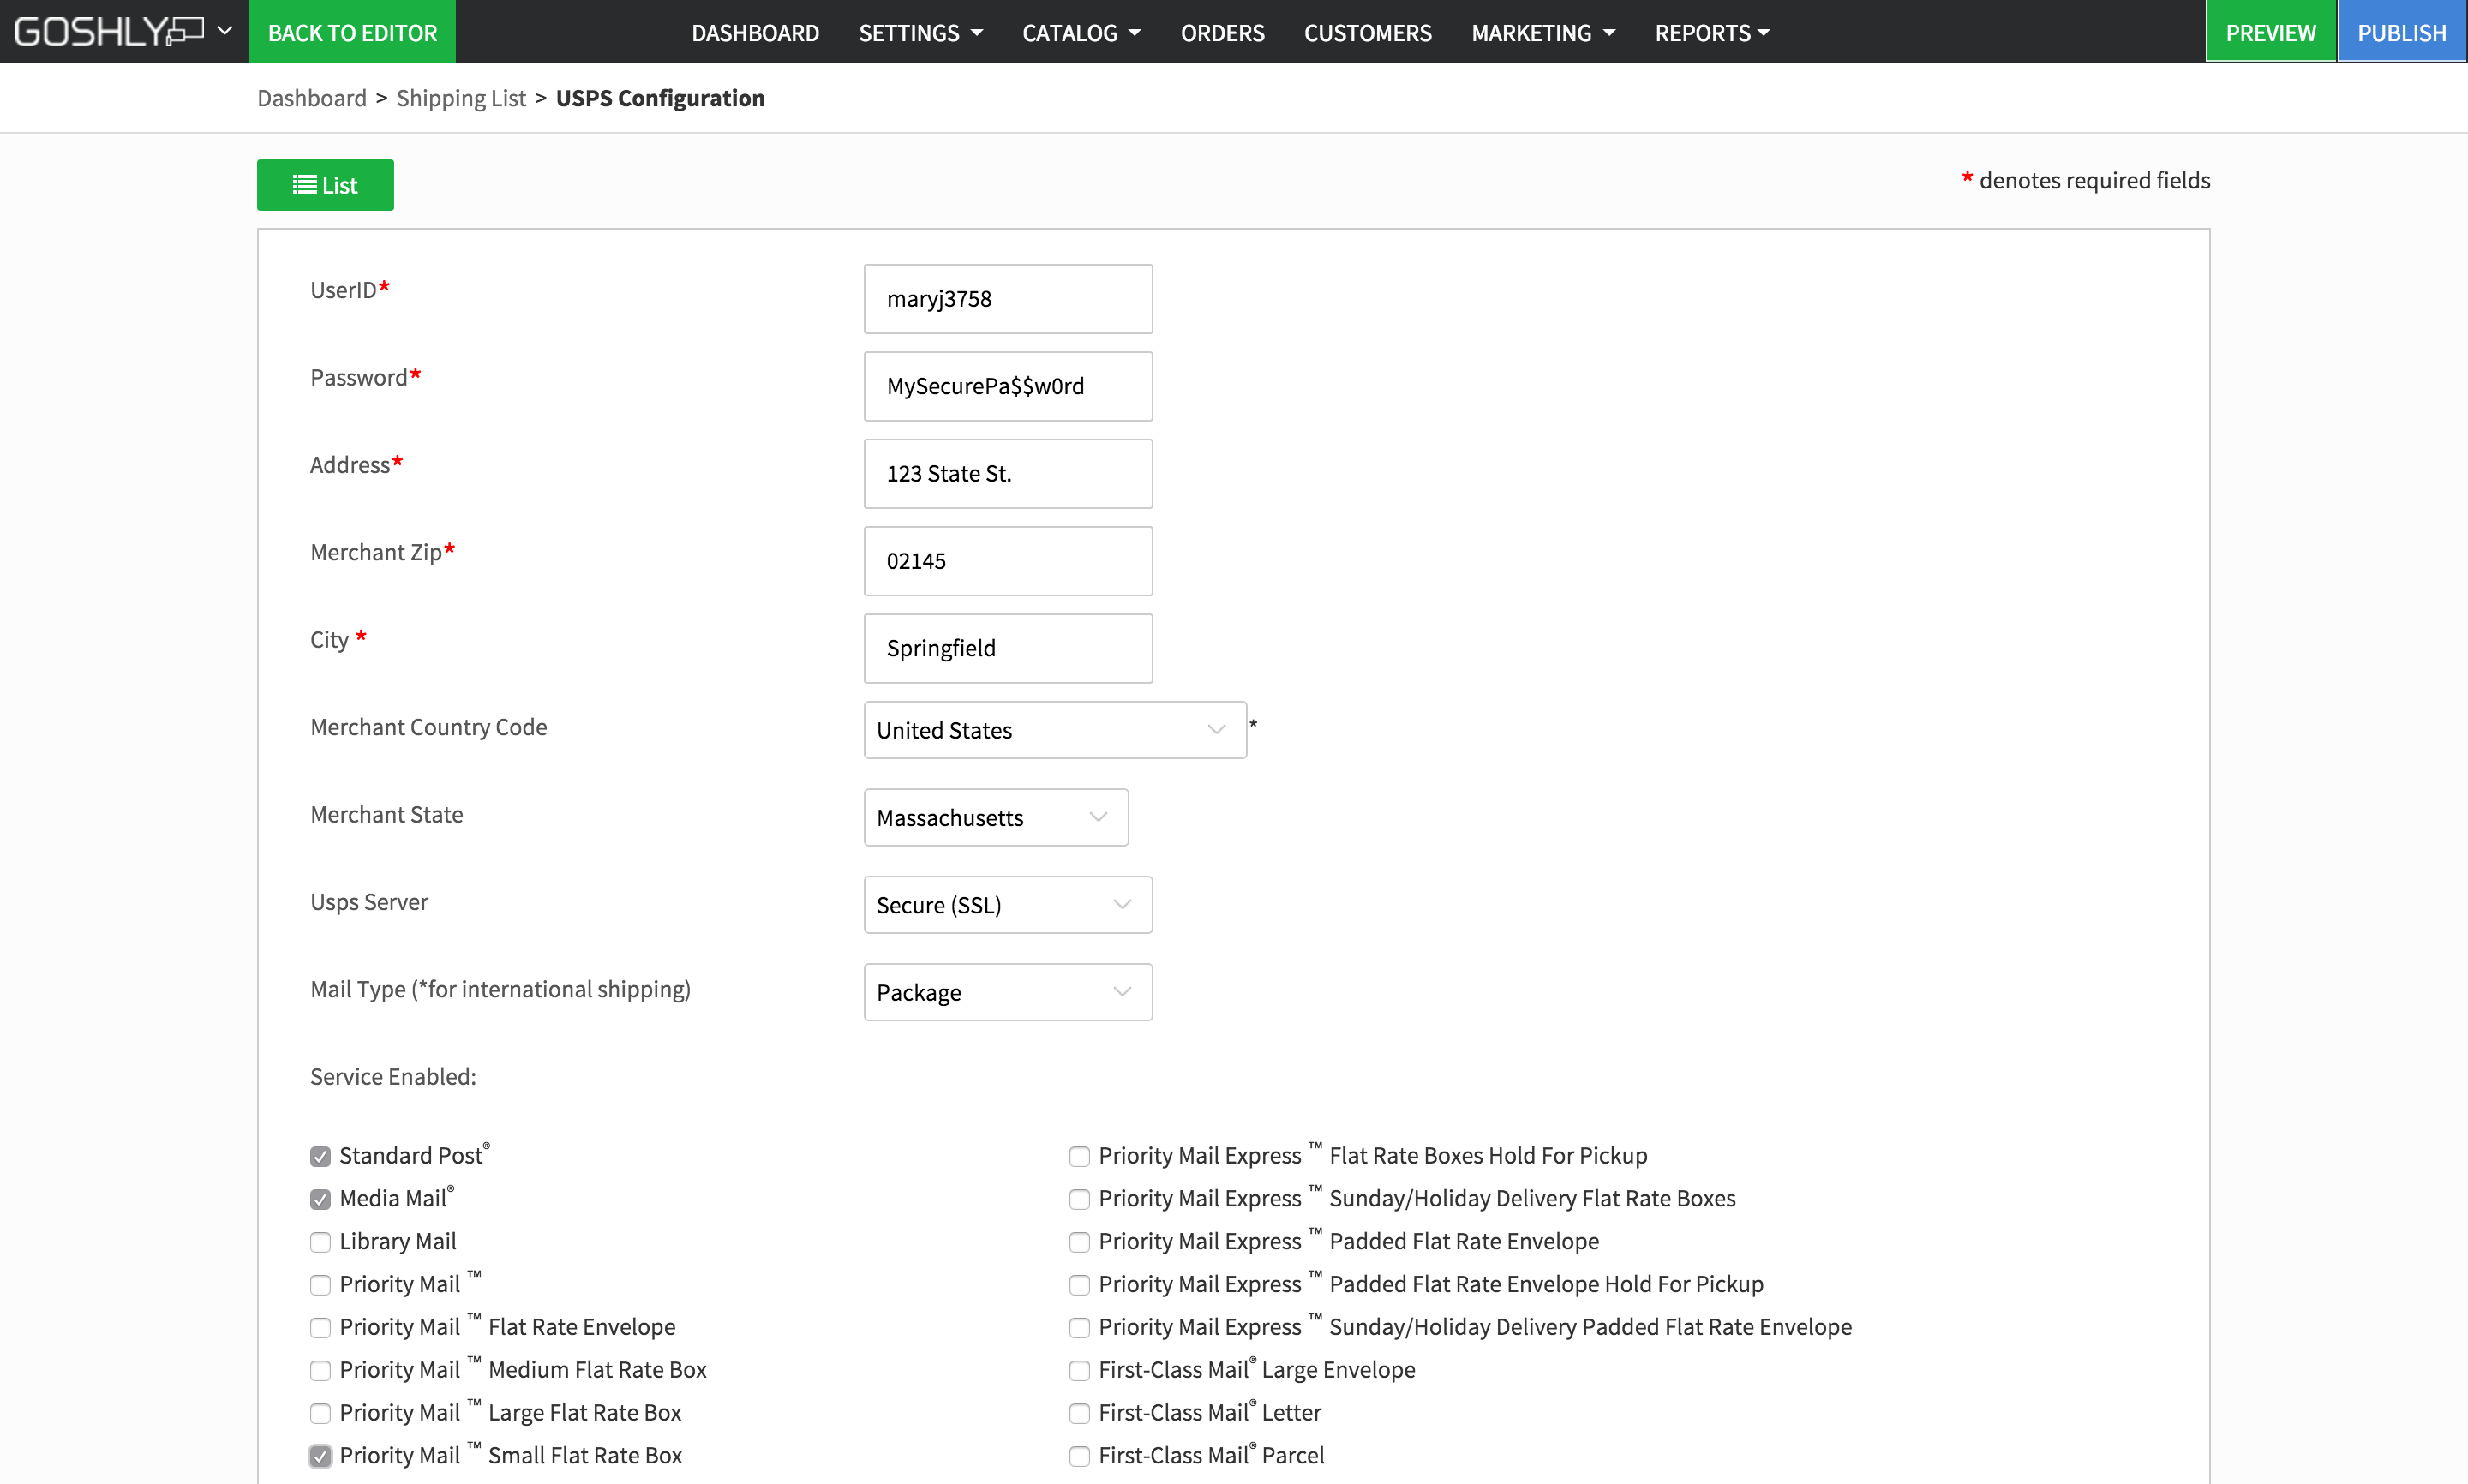Viewport: 2468px width, 1484px height.
Task: Click the Goshly logo
Action: pyautogui.click(x=108, y=32)
